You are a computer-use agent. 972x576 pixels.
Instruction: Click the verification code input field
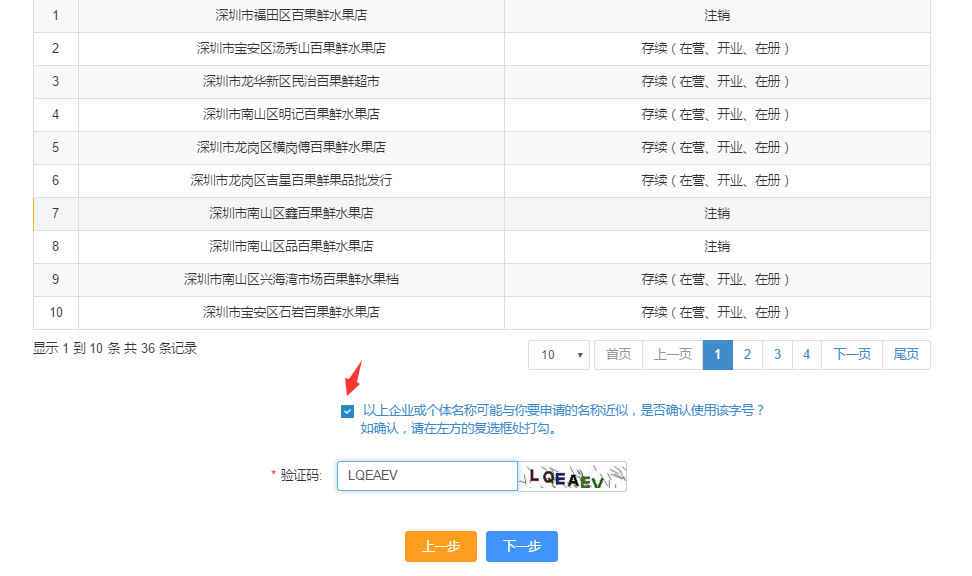[x=427, y=476]
